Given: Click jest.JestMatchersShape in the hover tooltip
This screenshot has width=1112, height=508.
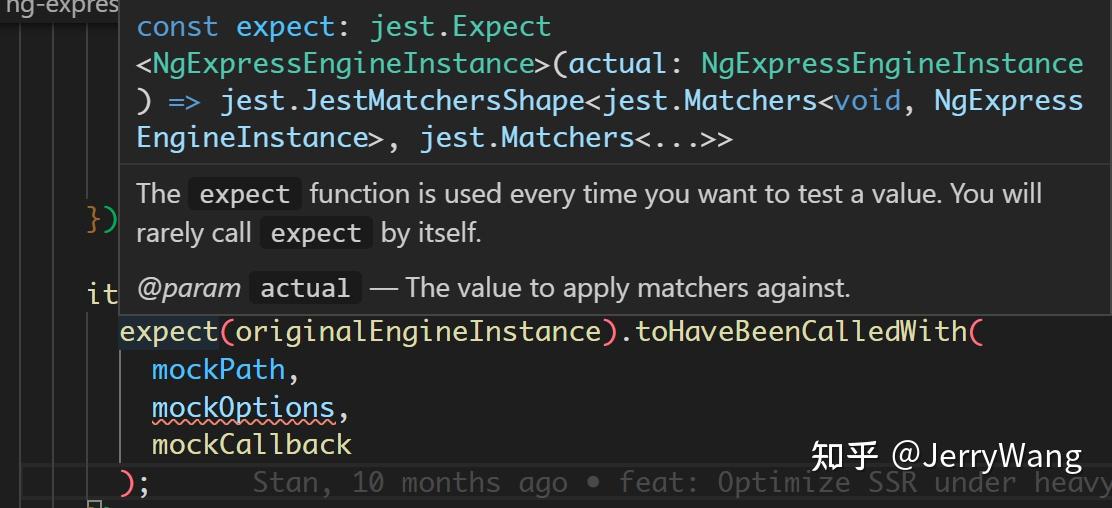Looking at the screenshot, I should [402, 101].
